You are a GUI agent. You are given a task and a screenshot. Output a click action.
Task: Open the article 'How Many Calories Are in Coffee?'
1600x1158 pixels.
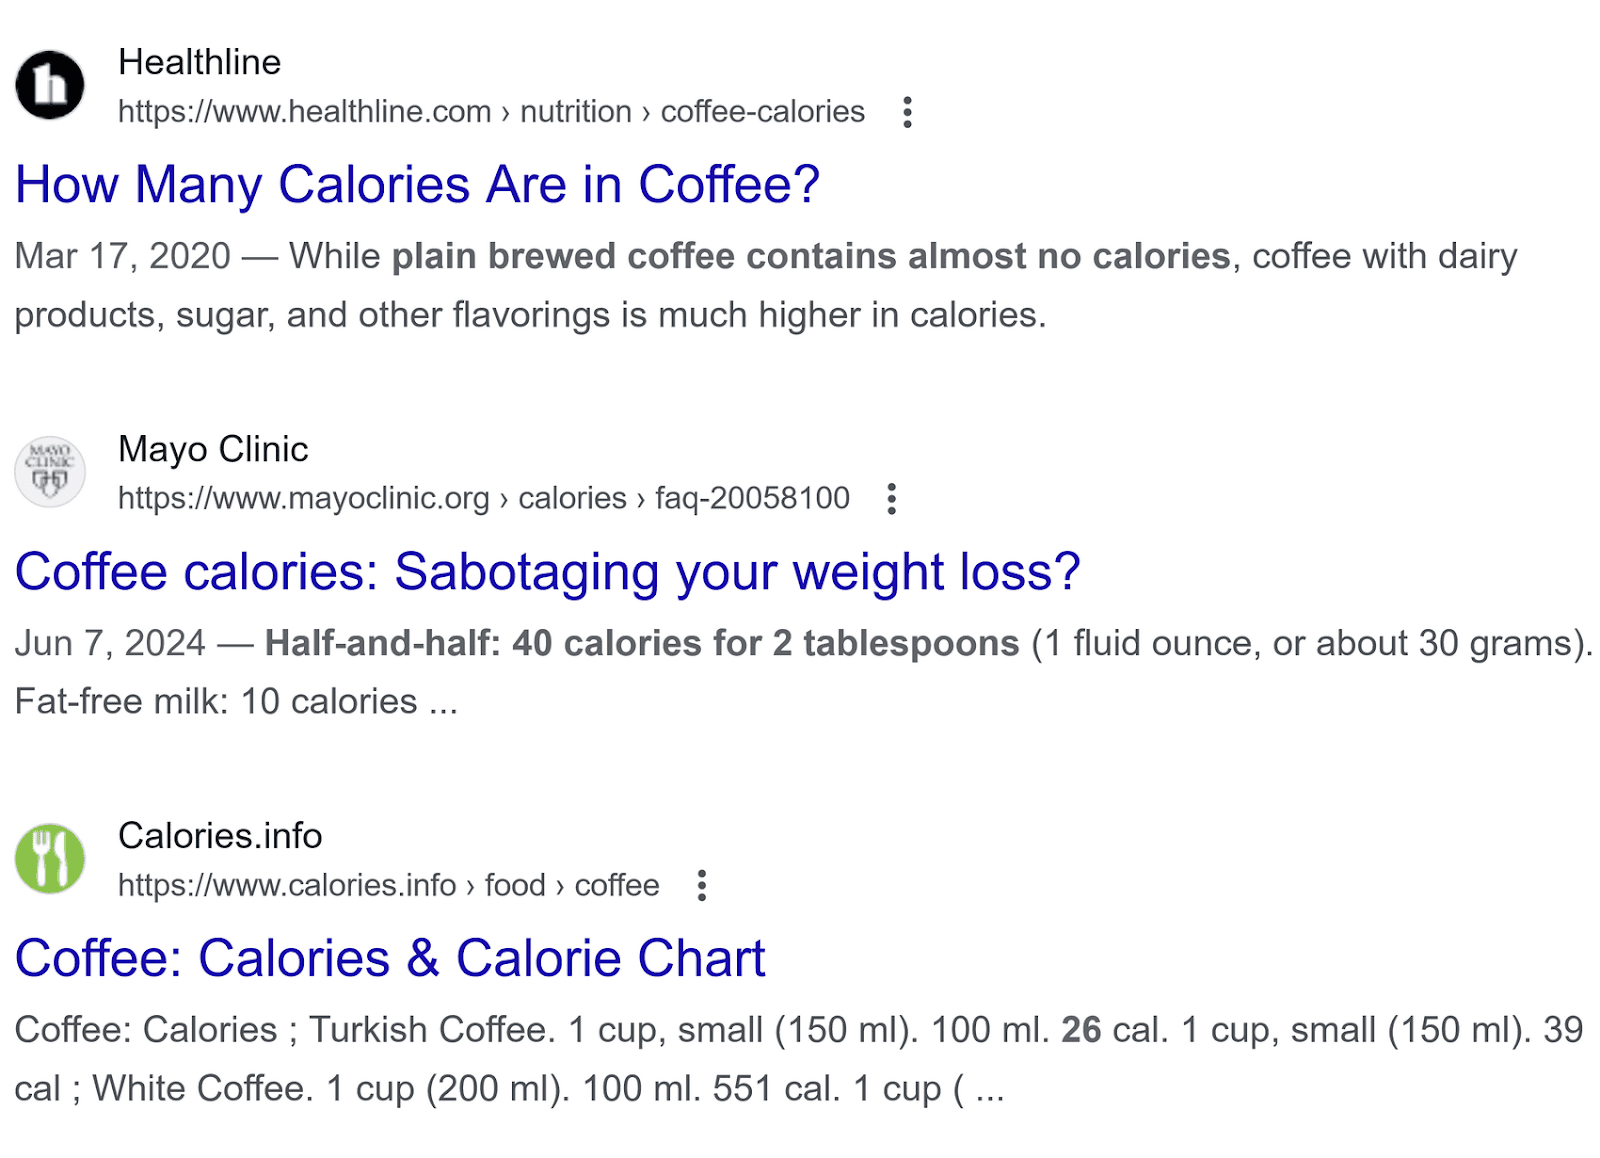(x=418, y=184)
